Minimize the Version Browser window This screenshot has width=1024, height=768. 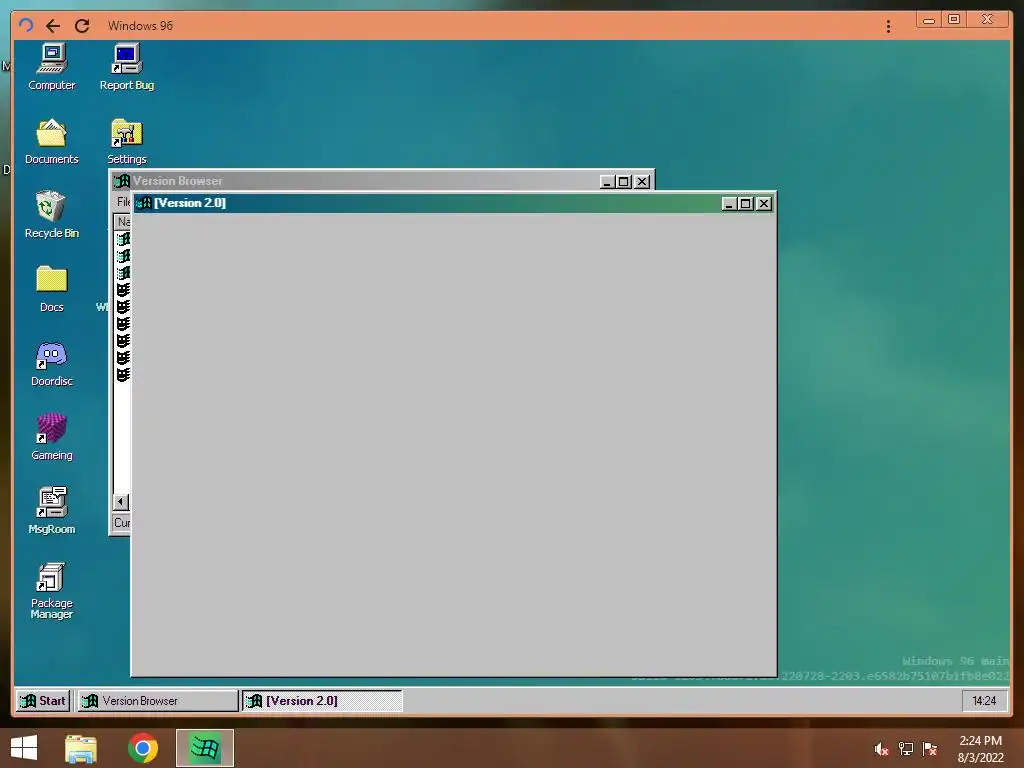coord(607,182)
